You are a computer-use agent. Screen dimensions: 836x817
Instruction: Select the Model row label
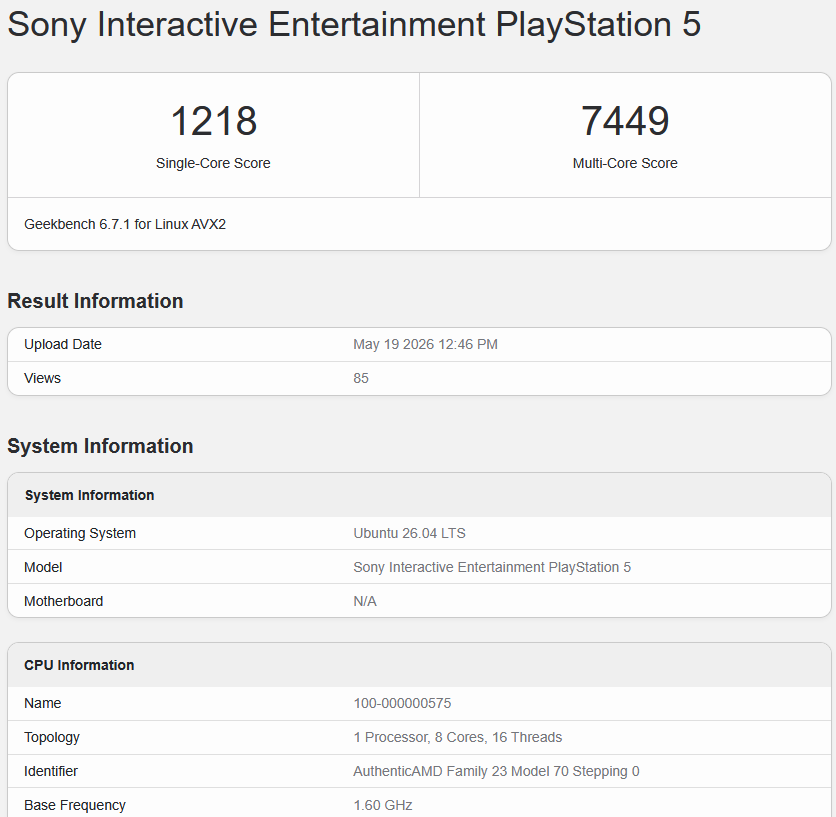tap(43, 567)
